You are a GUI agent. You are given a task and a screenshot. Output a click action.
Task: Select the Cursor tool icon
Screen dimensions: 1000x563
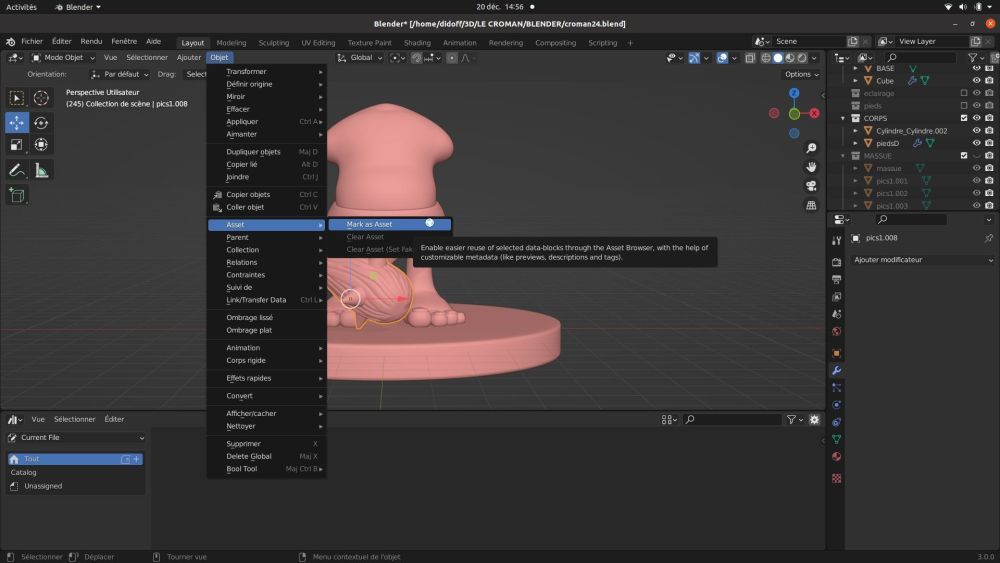[x=41, y=98]
